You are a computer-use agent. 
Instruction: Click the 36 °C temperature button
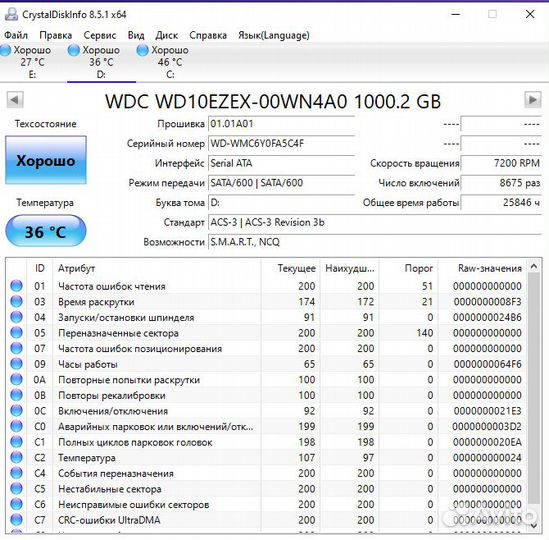click(46, 231)
